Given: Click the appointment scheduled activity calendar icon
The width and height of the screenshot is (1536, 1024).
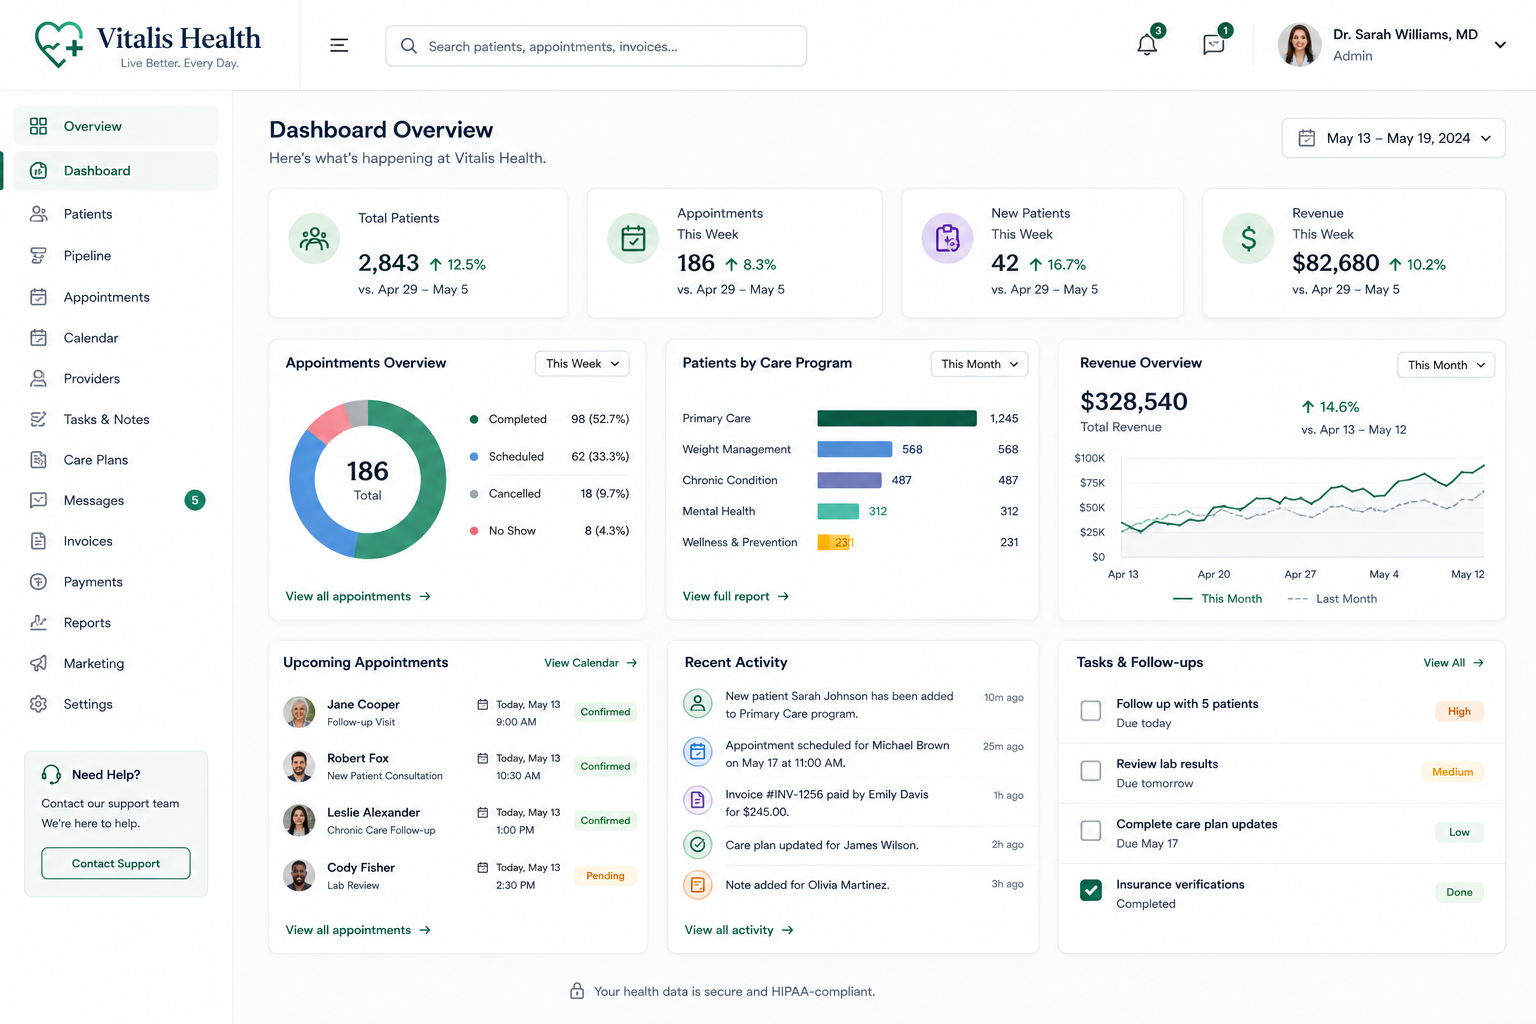Looking at the screenshot, I should 698,751.
